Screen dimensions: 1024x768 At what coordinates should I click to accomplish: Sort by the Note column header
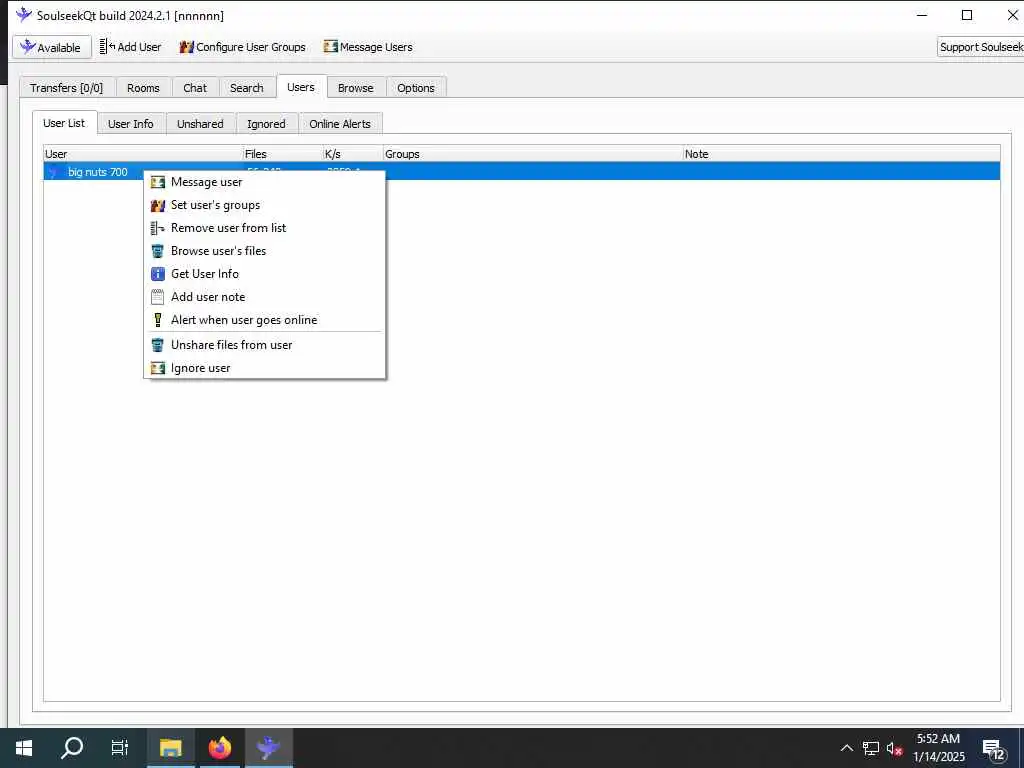click(841, 154)
